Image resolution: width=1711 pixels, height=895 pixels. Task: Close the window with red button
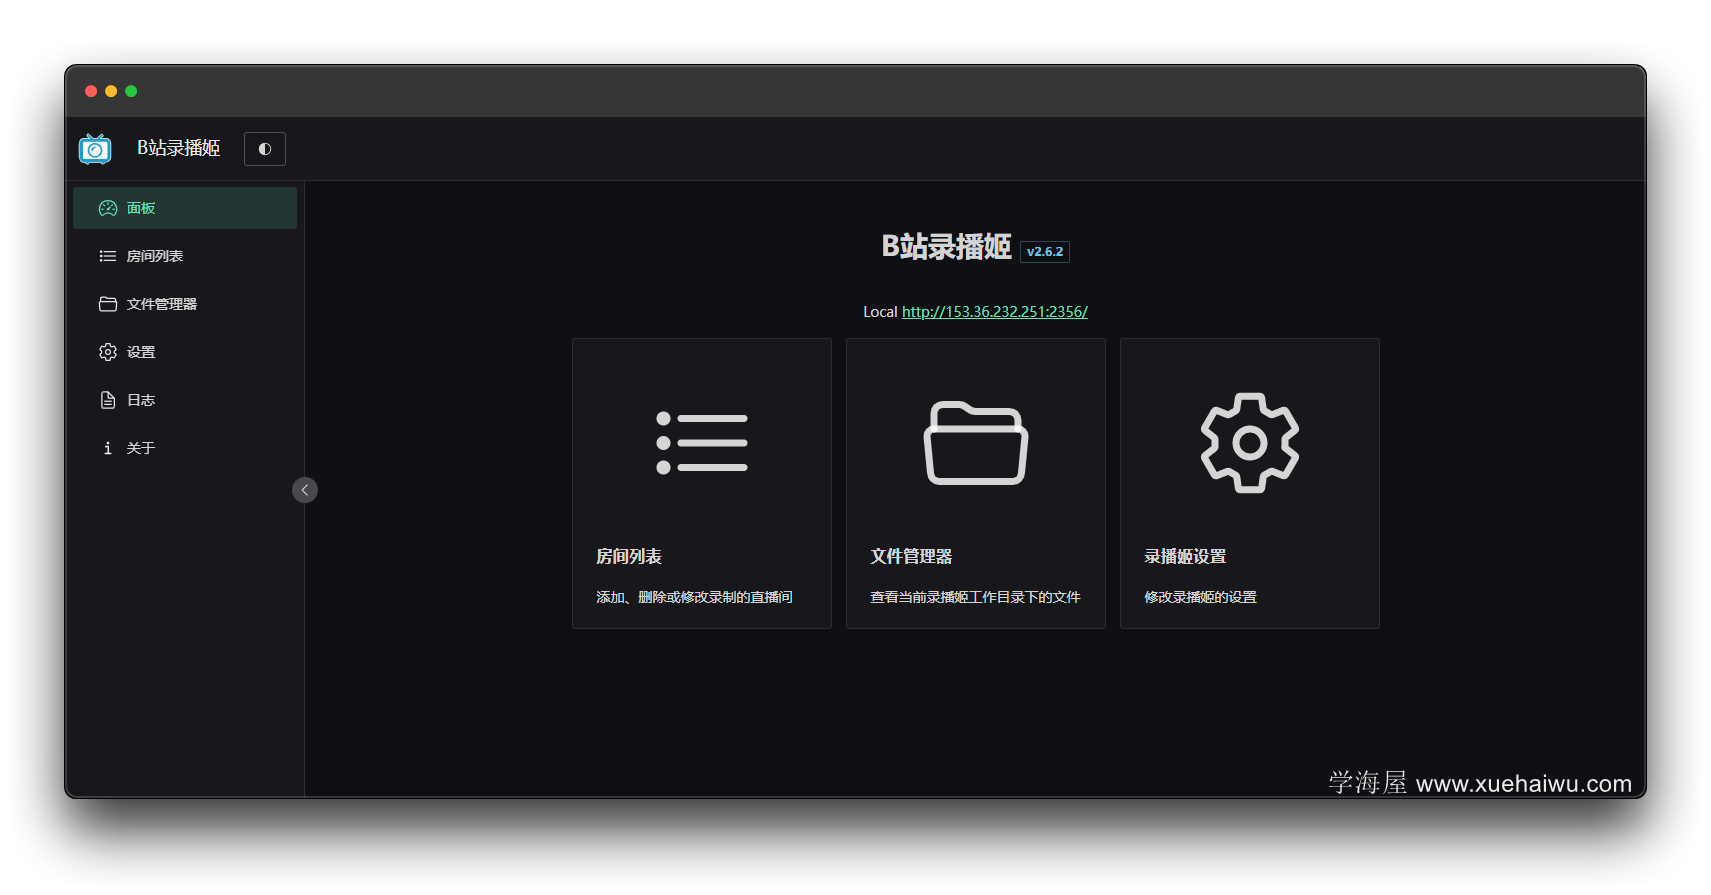[91, 91]
